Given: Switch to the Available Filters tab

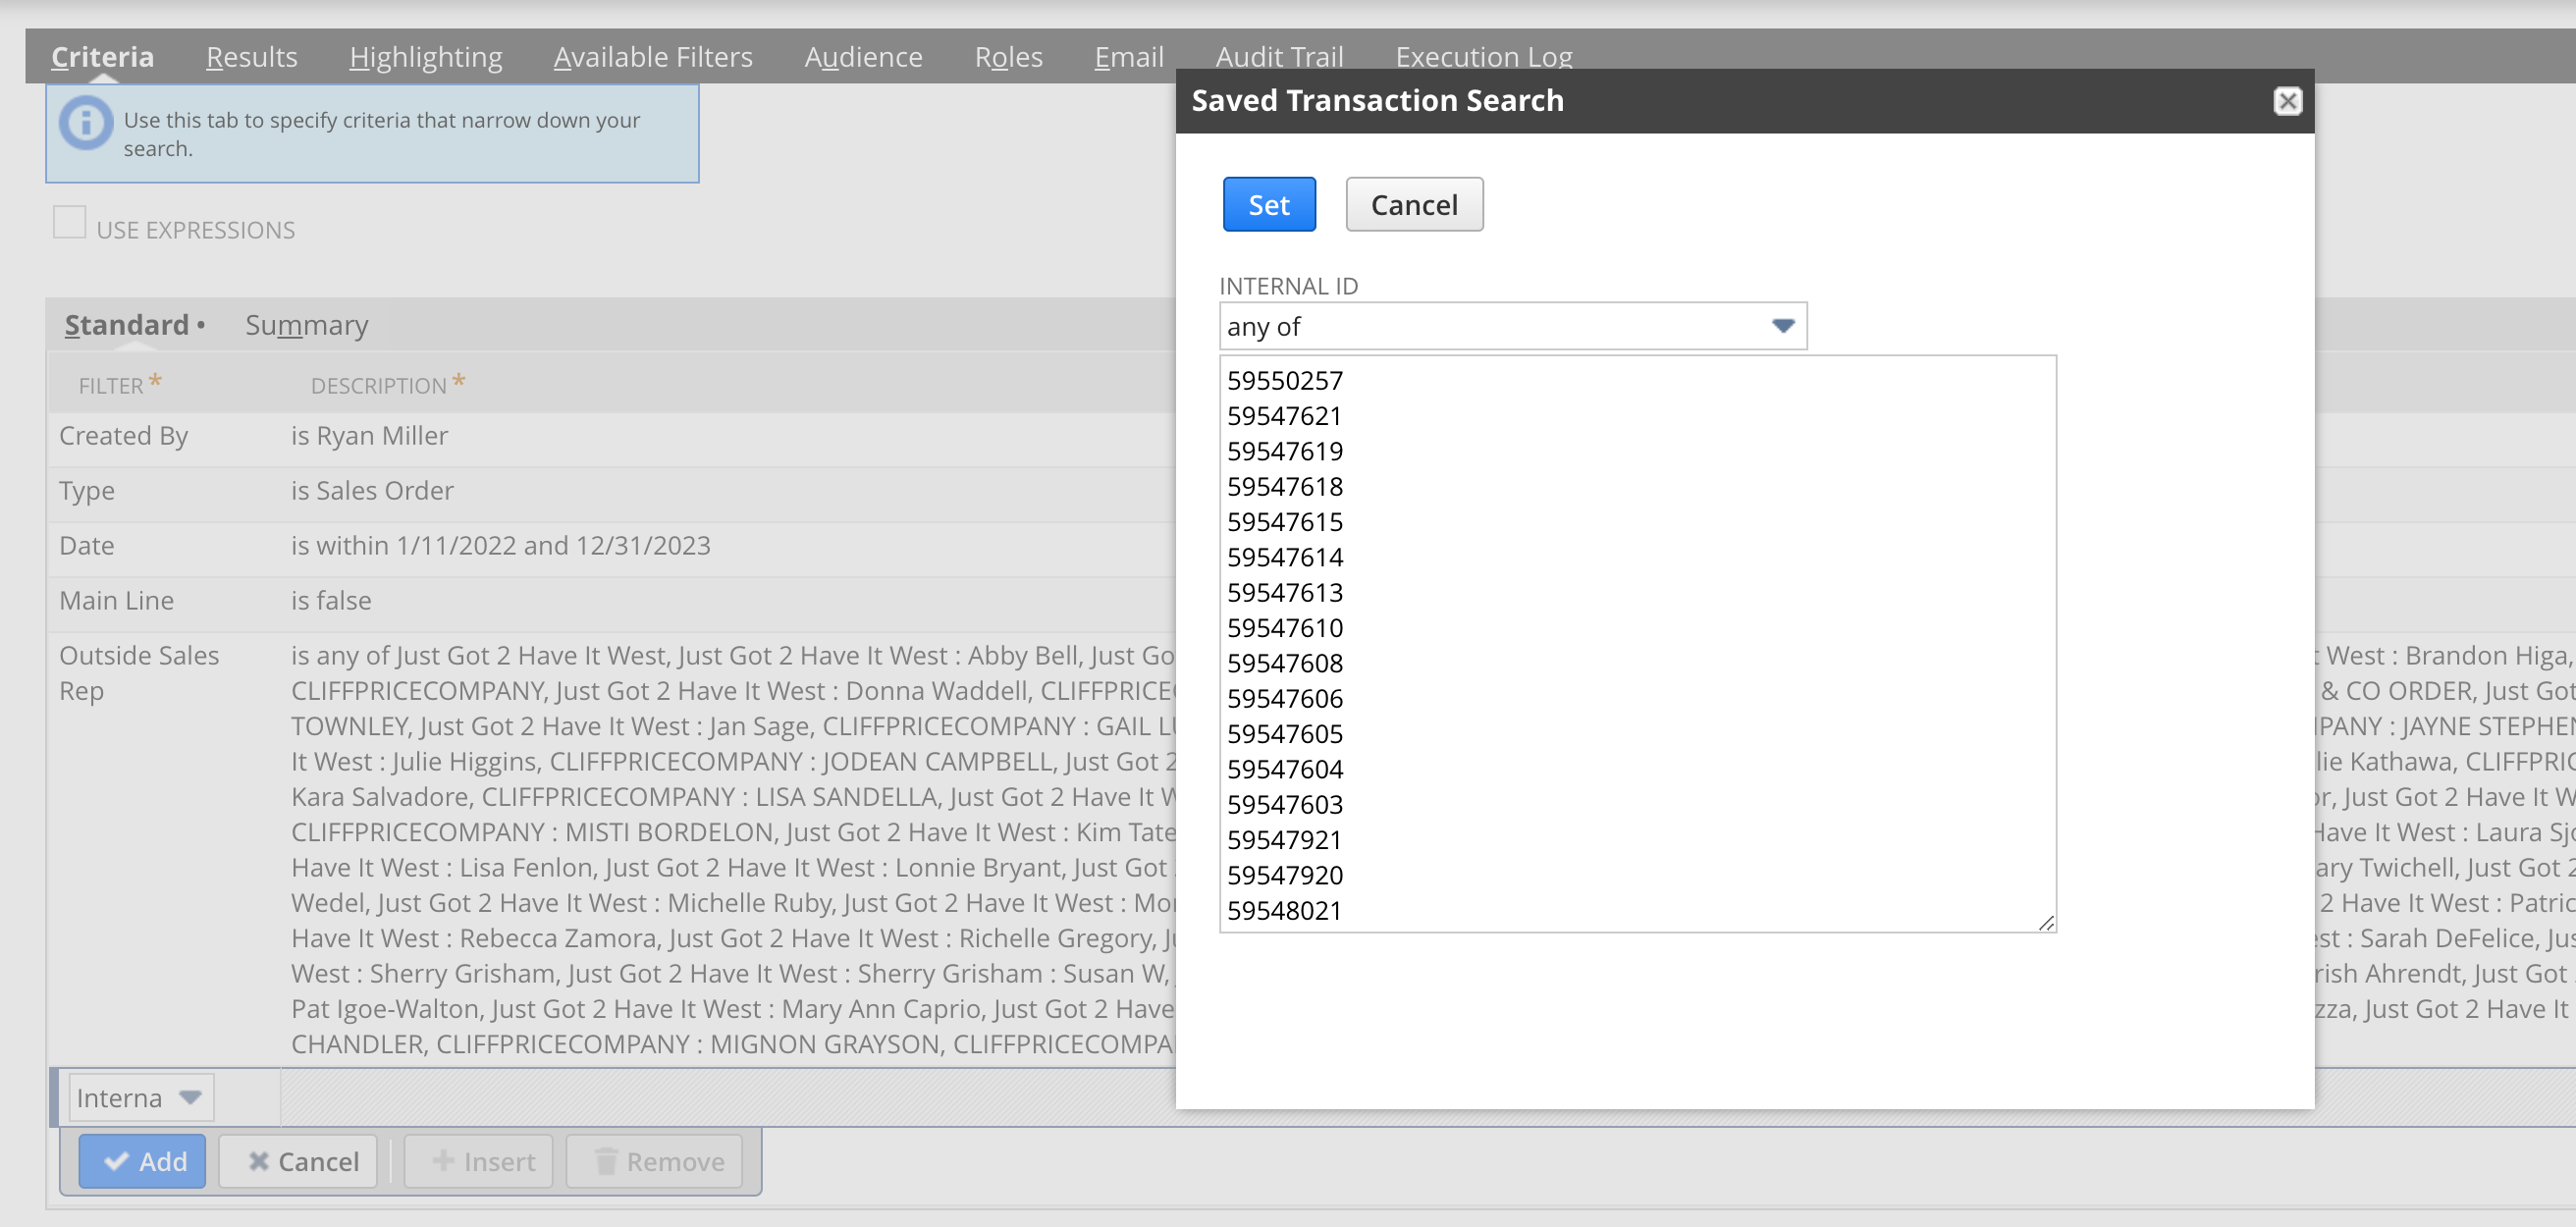Looking at the screenshot, I should tap(653, 57).
